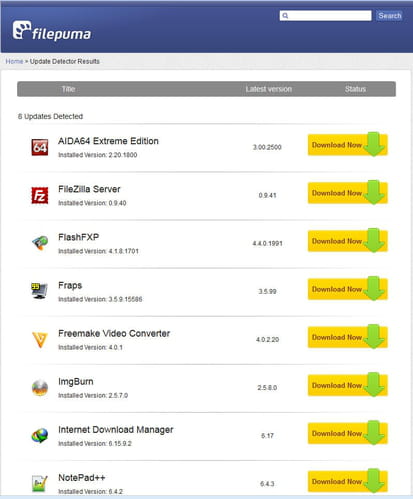Click the ImgBurn disc icon
Image resolution: width=413 pixels, height=499 pixels.
tap(40, 388)
